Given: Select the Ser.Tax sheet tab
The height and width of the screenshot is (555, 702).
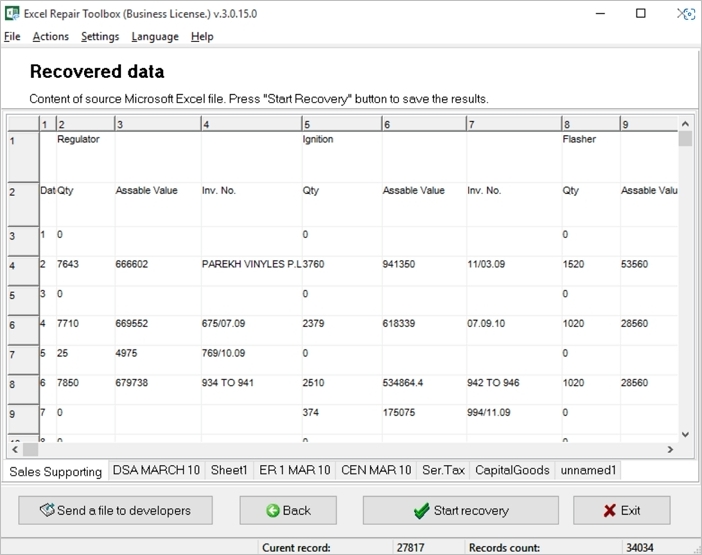Looking at the screenshot, I should click(443, 470).
